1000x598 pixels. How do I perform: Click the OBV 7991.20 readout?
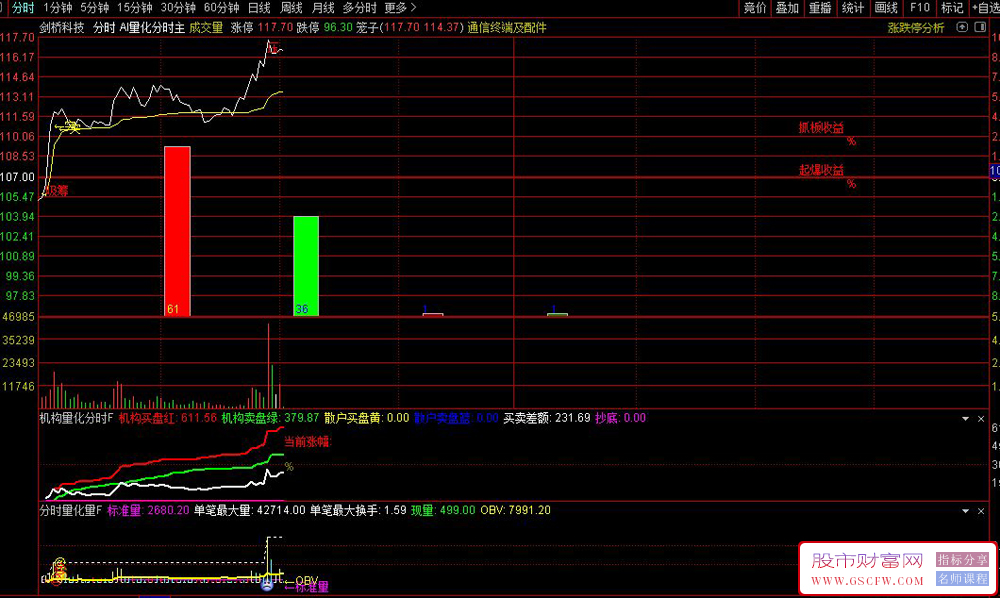tap(515, 511)
